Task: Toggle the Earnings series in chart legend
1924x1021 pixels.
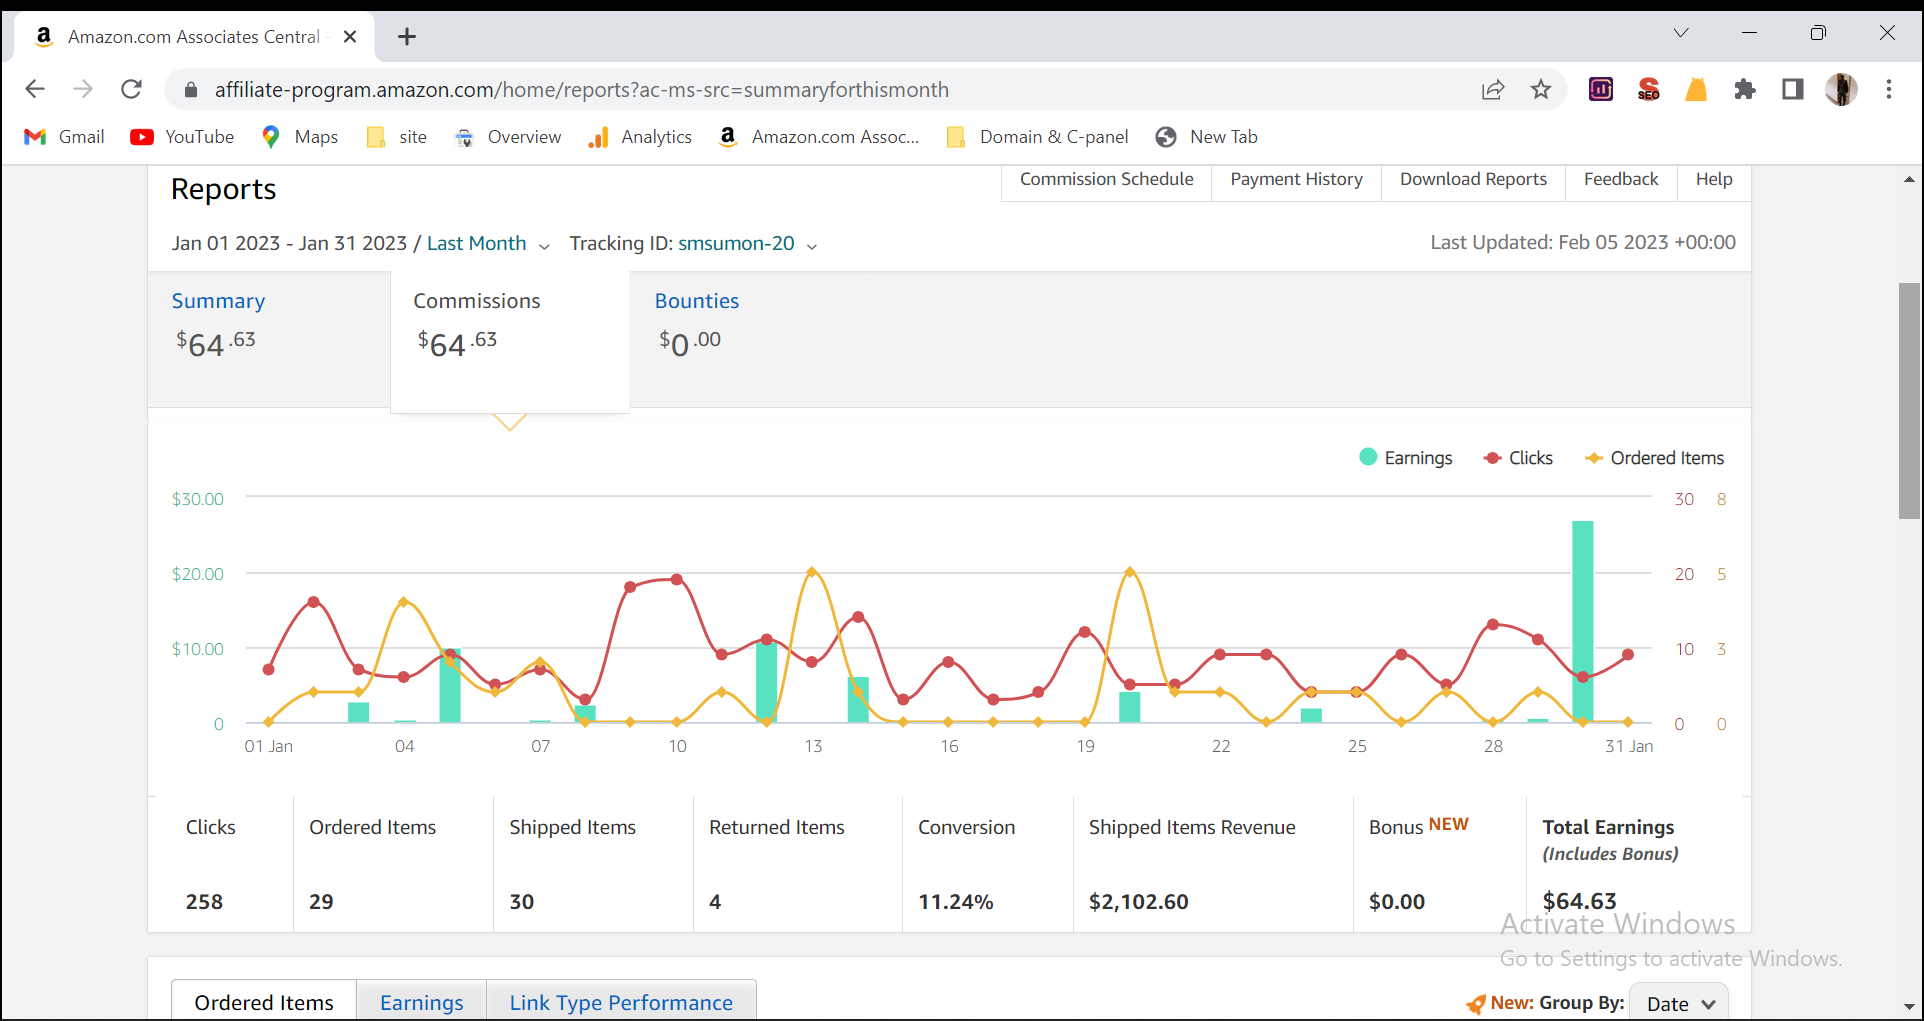Action: [1405, 458]
